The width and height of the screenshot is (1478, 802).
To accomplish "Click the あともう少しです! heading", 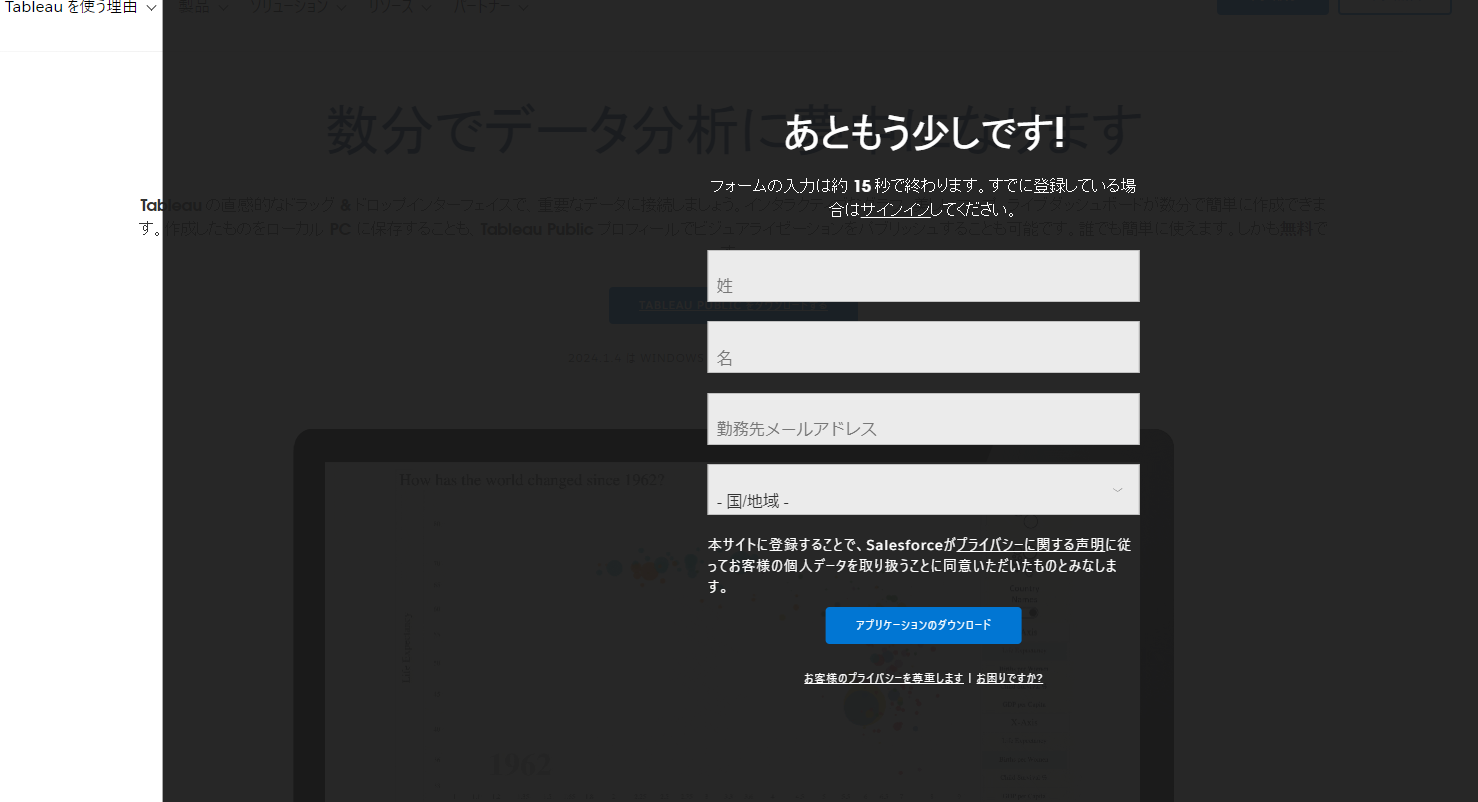I will click(x=924, y=133).
